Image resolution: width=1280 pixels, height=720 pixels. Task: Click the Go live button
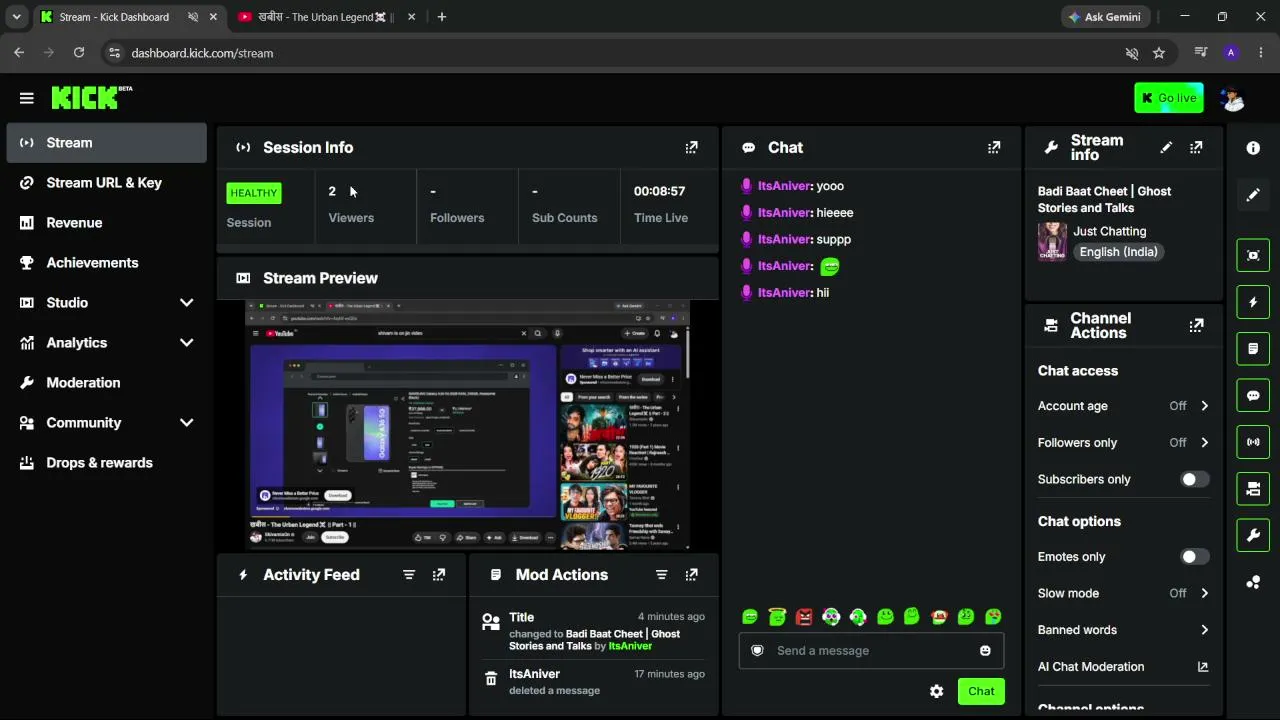pyautogui.click(x=1169, y=98)
